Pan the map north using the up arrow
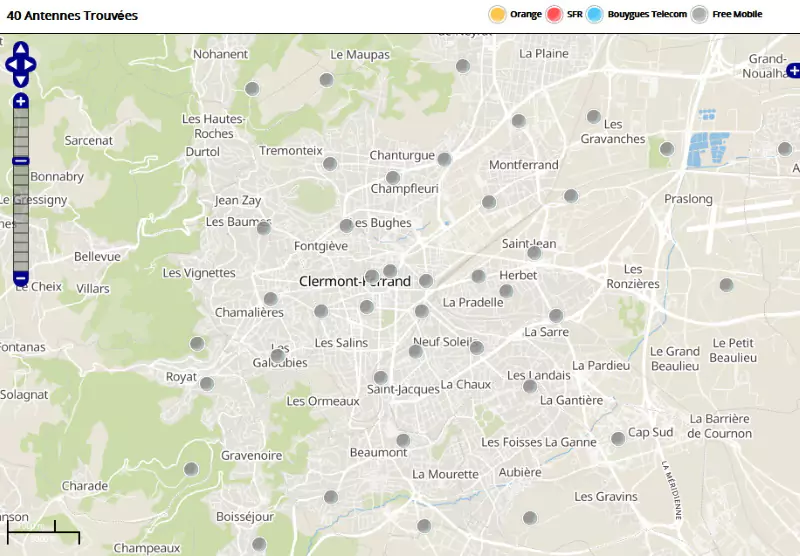800x556 pixels. [x=21, y=49]
